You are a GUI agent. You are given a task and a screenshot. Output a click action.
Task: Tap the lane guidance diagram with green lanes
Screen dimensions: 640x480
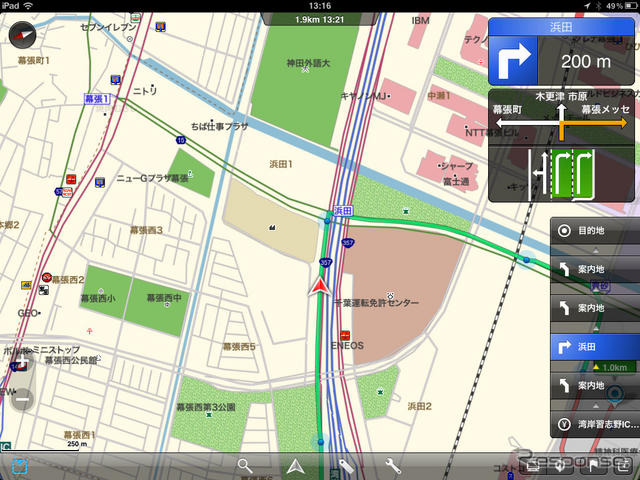(562, 175)
